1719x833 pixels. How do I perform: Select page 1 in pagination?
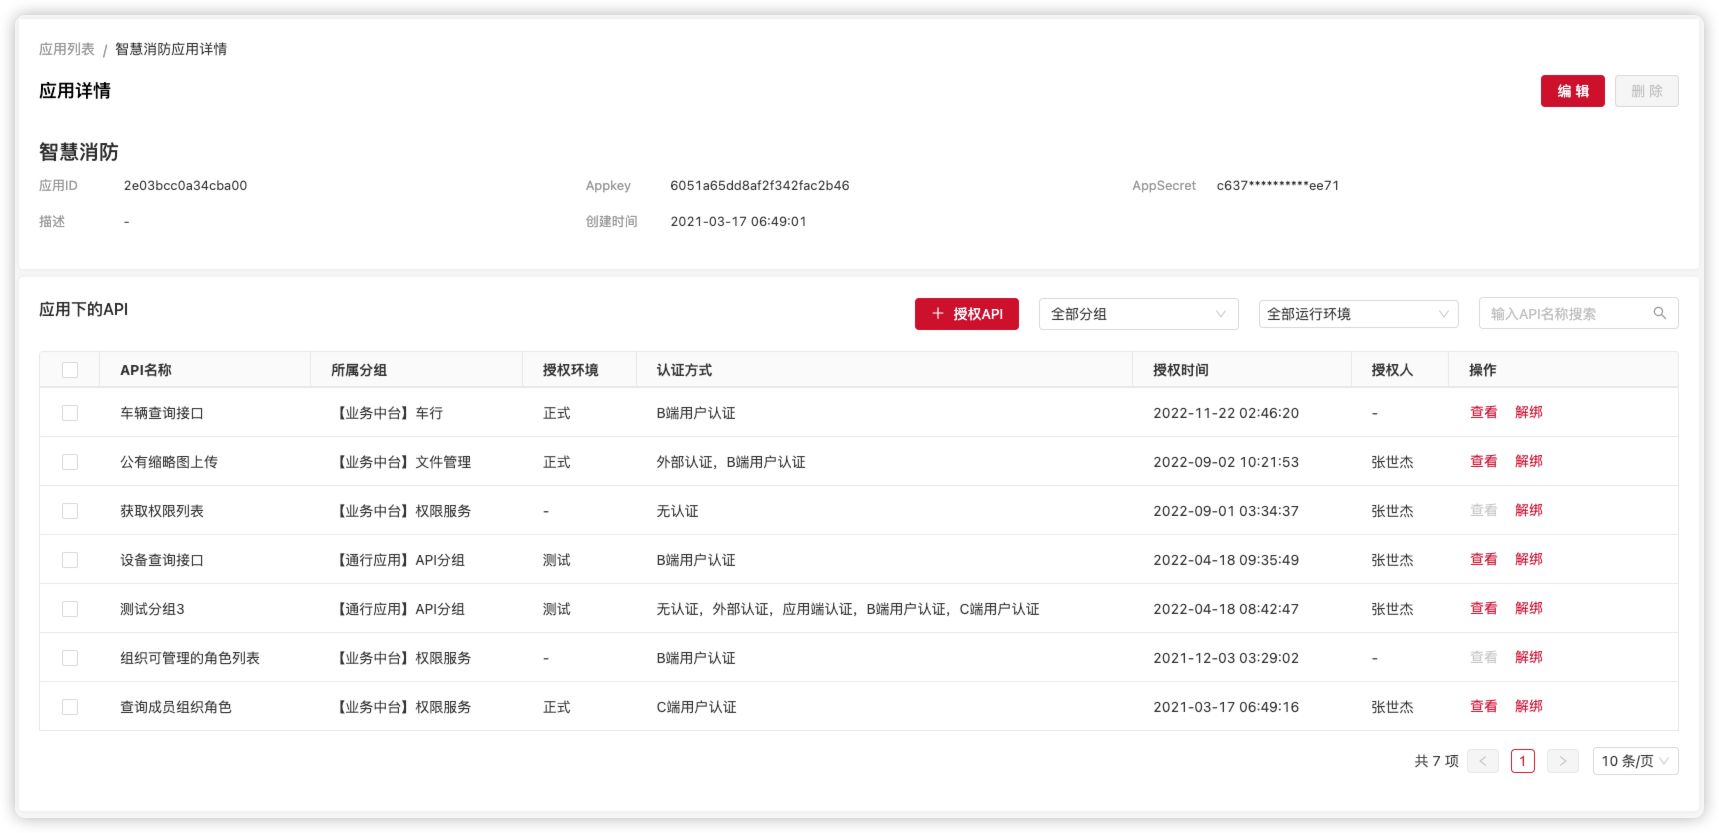pos(1523,761)
